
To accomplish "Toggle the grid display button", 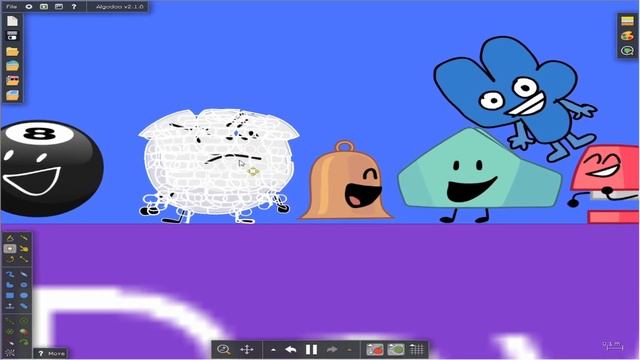I will coord(417,349).
